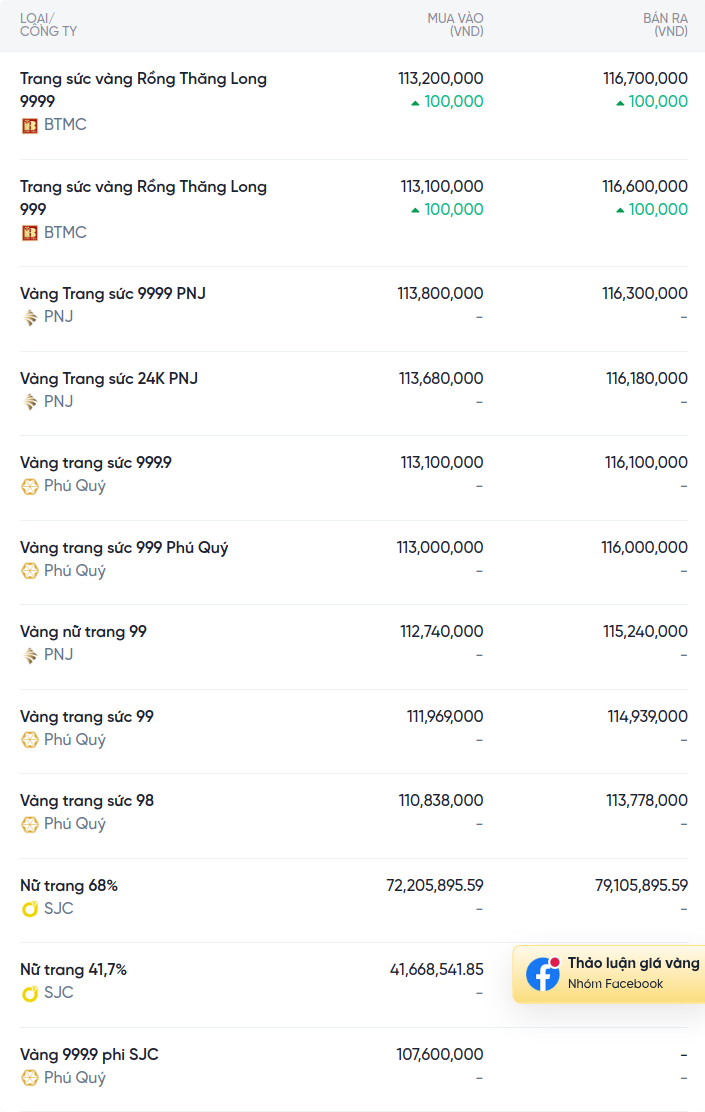Select Vàng Trang sức 9999 PNJ entry
The width and height of the screenshot is (705, 1112).
[354, 309]
